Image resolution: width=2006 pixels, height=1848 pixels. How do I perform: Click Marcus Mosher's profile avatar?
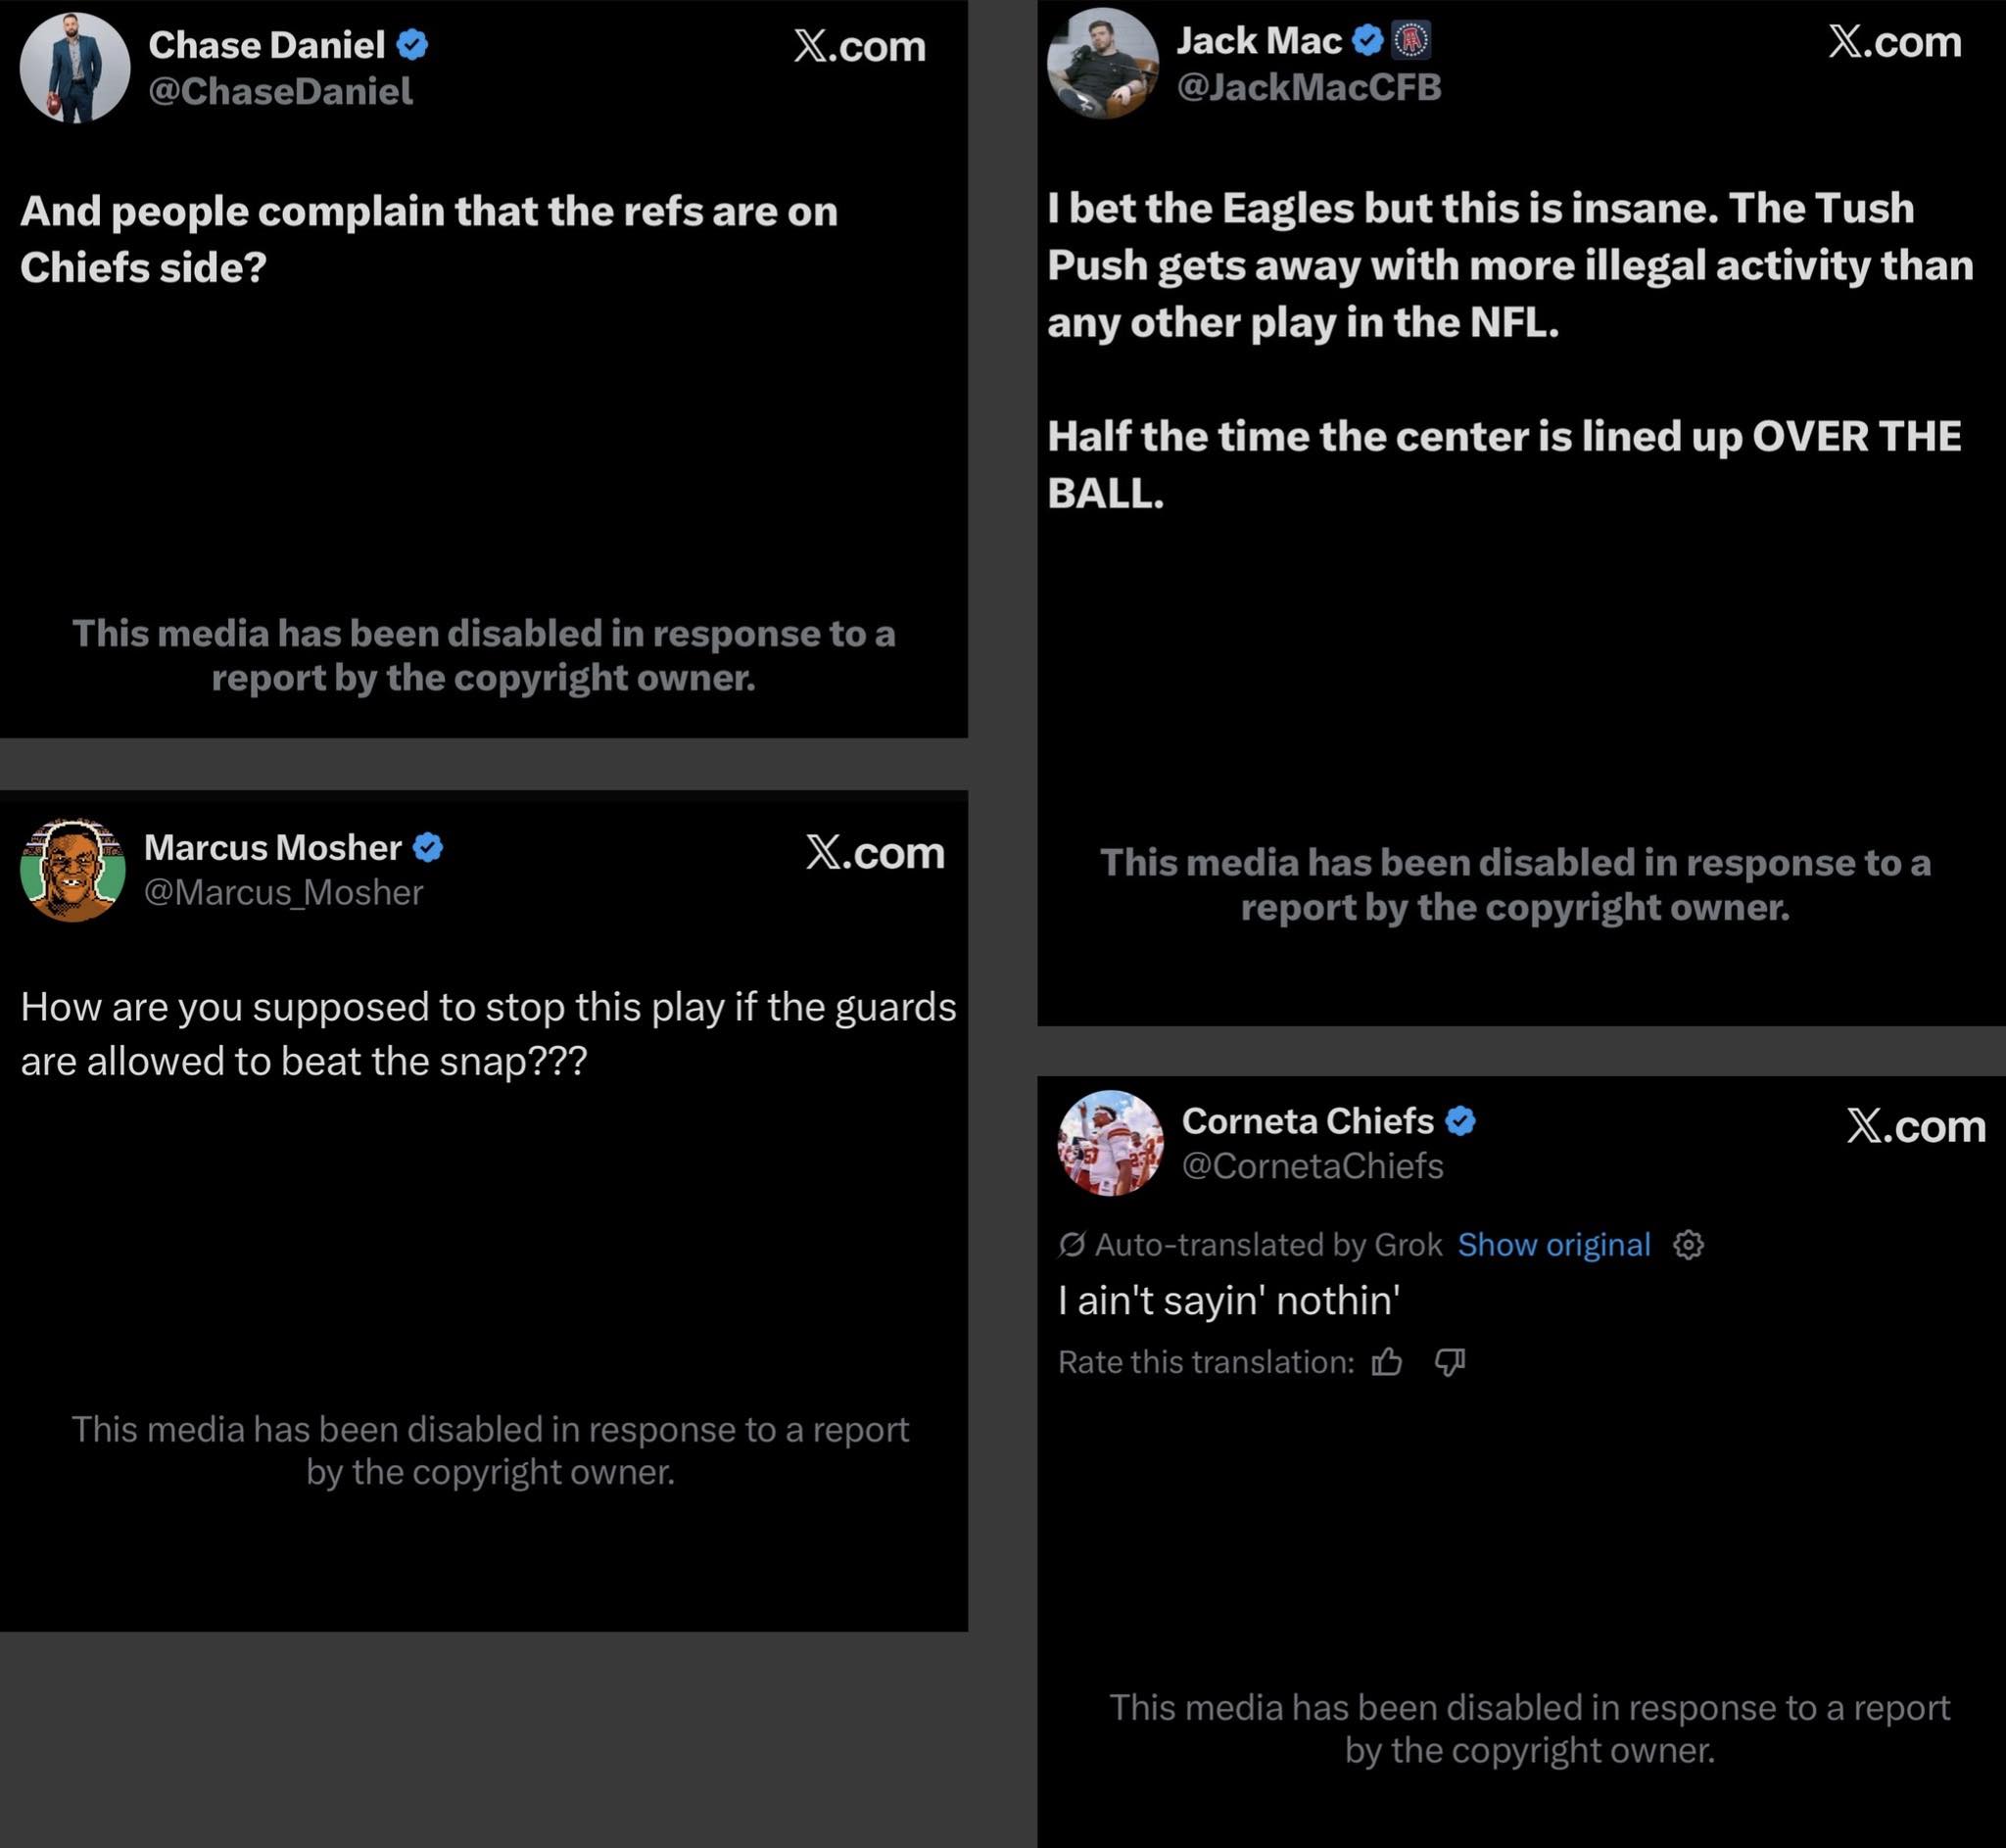tap(72, 870)
